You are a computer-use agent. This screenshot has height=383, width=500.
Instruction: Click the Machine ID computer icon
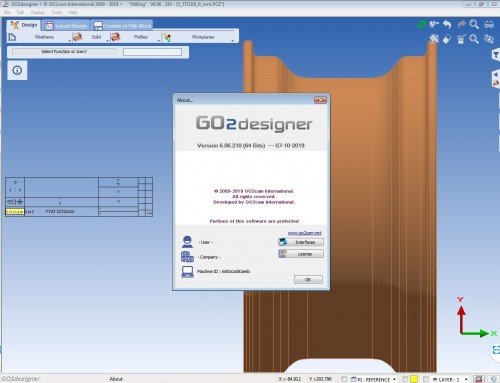coord(187,272)
